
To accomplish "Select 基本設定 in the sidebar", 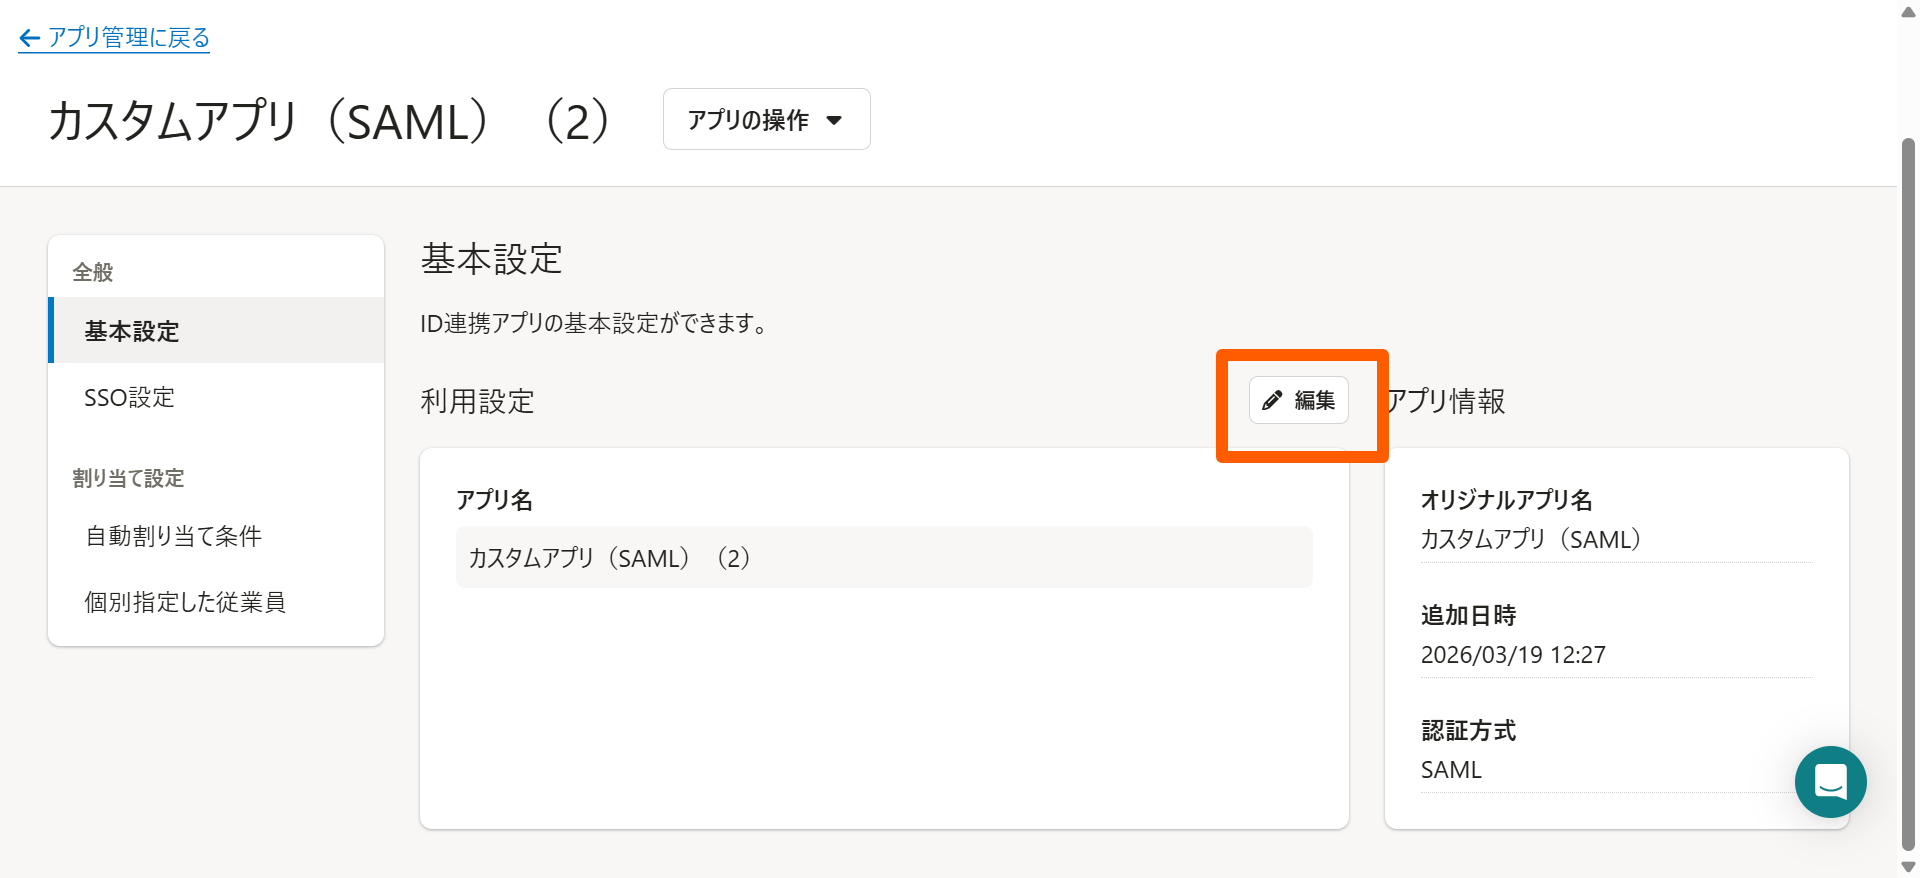I will point(132,331).
